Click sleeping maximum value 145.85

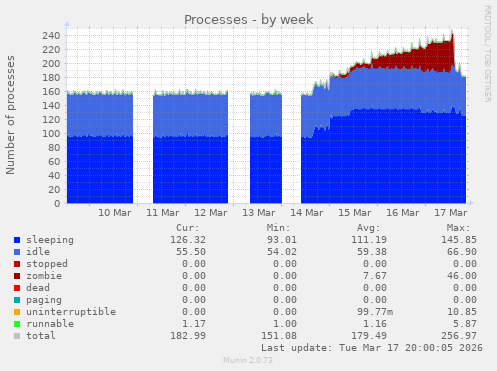coord(459,240)
